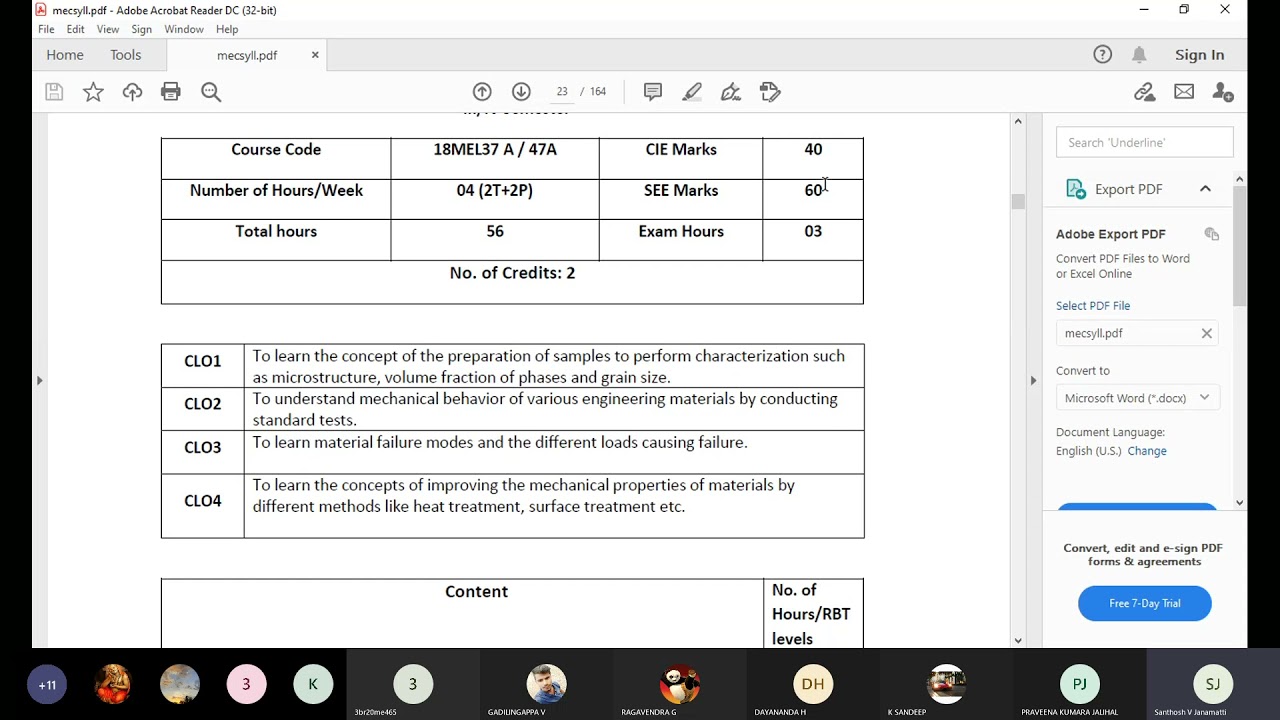Click document scrollbar down arrow
The image size is (1280, 720).
[1018, 640]
